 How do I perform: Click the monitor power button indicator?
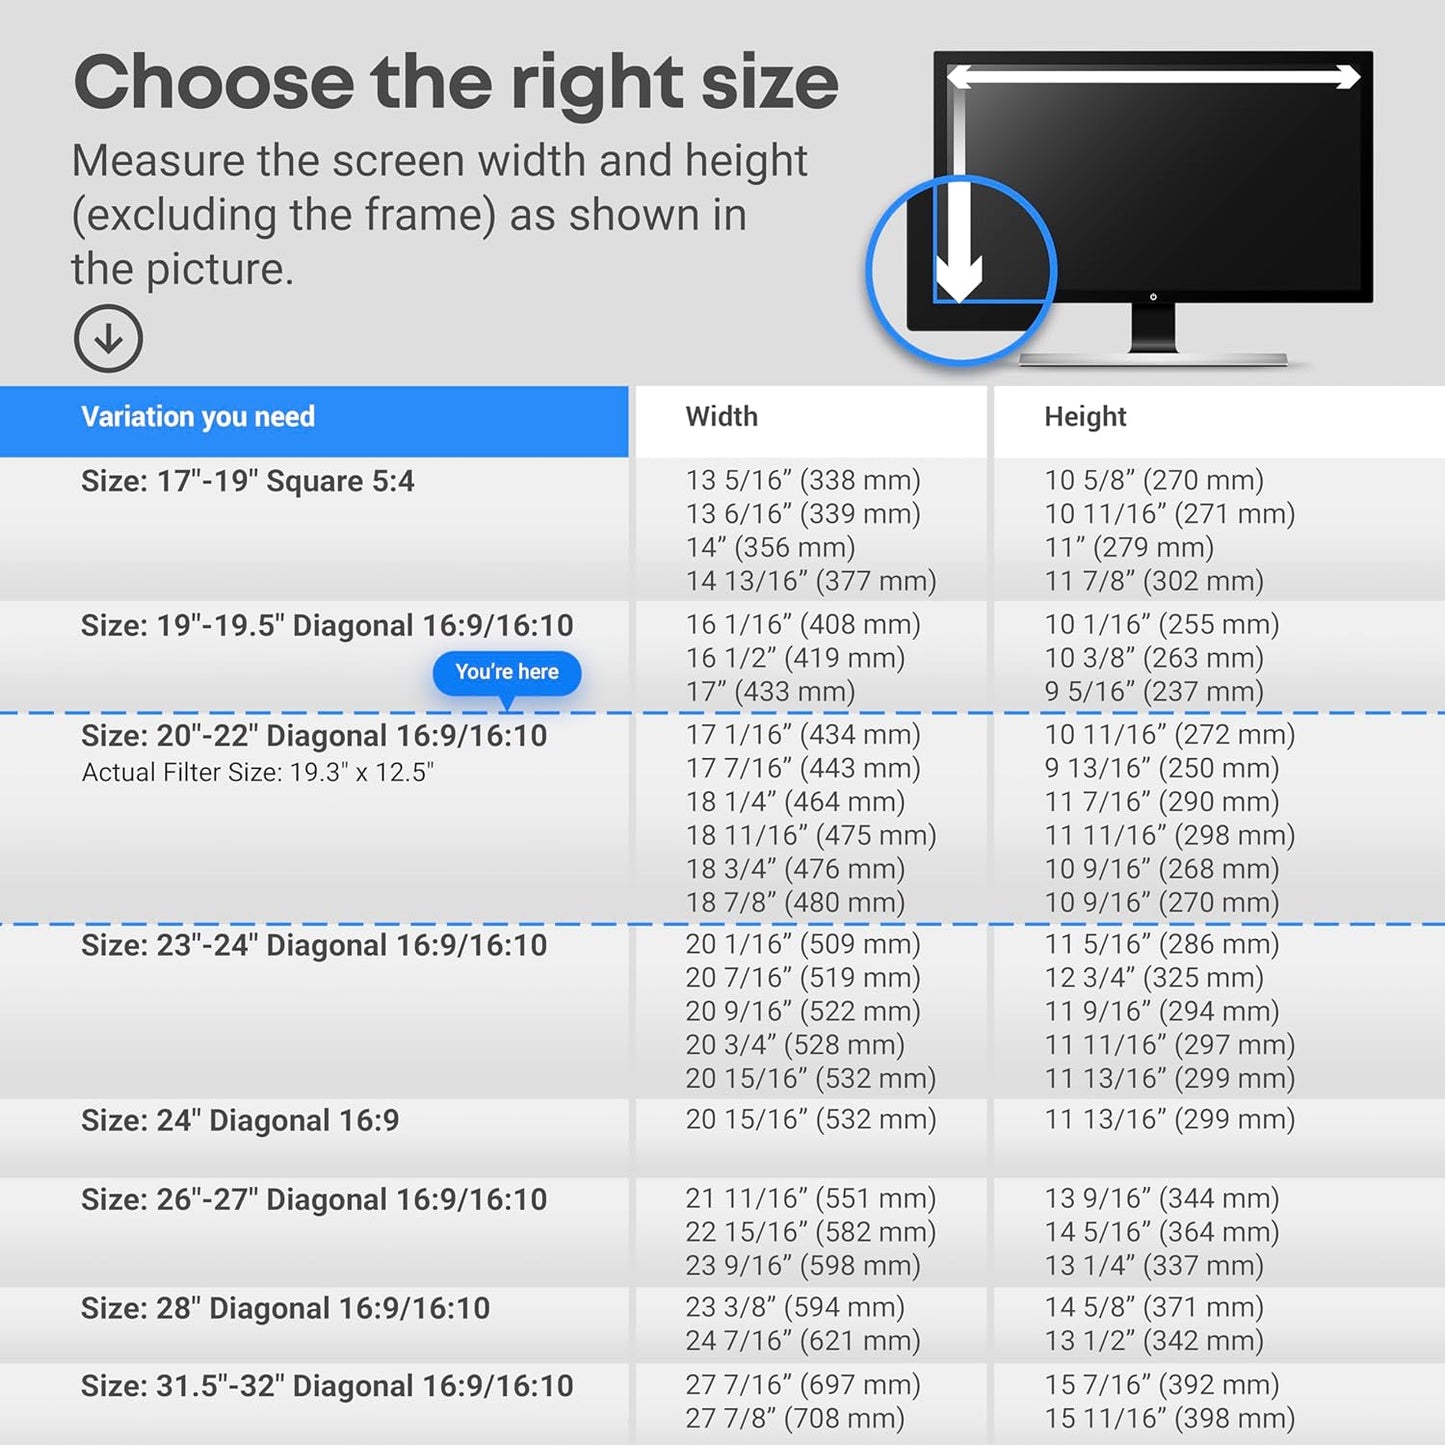pyautogui.click(x=1153, y=297)
